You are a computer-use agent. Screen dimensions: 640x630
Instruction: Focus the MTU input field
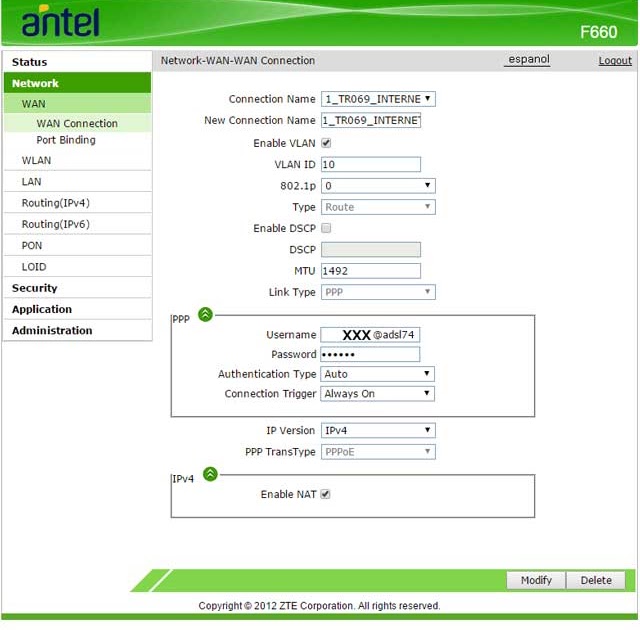(371, 271)
